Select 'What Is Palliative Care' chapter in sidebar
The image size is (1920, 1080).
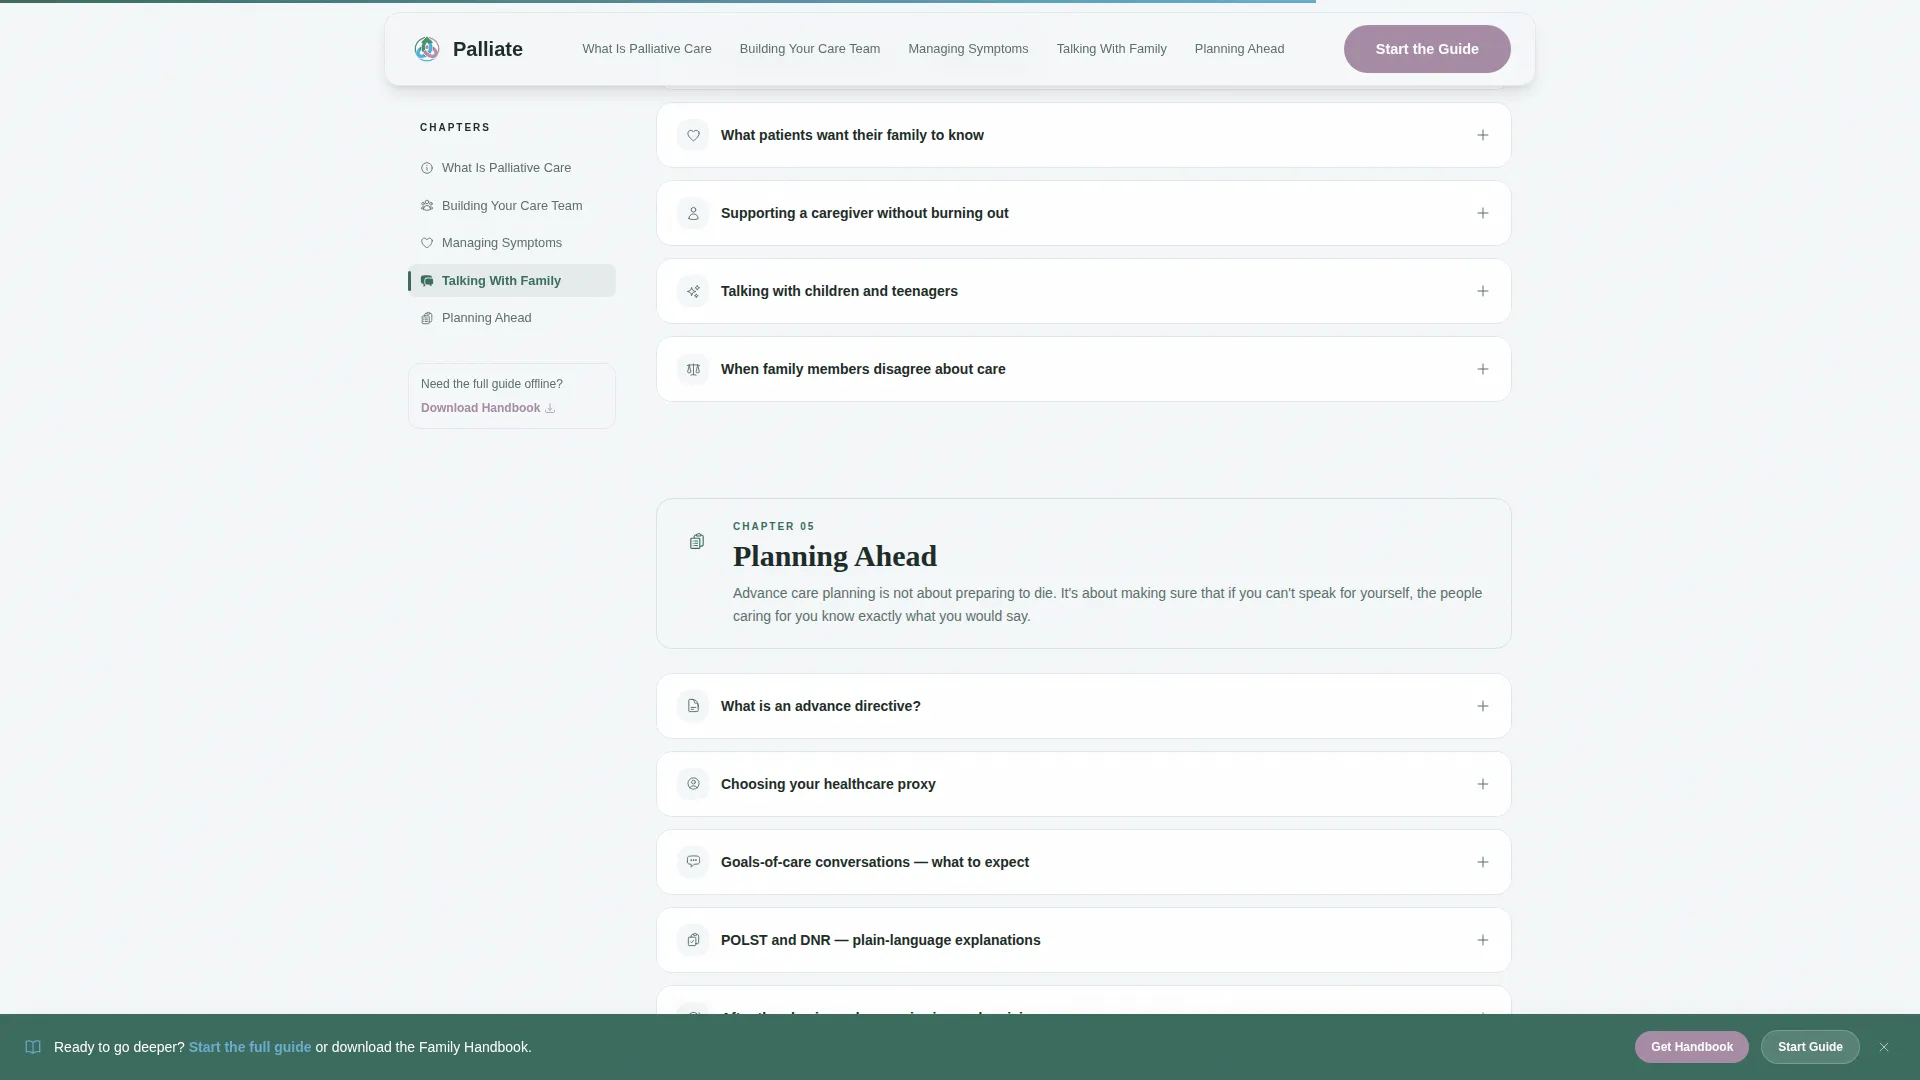[x=512, y=168]
